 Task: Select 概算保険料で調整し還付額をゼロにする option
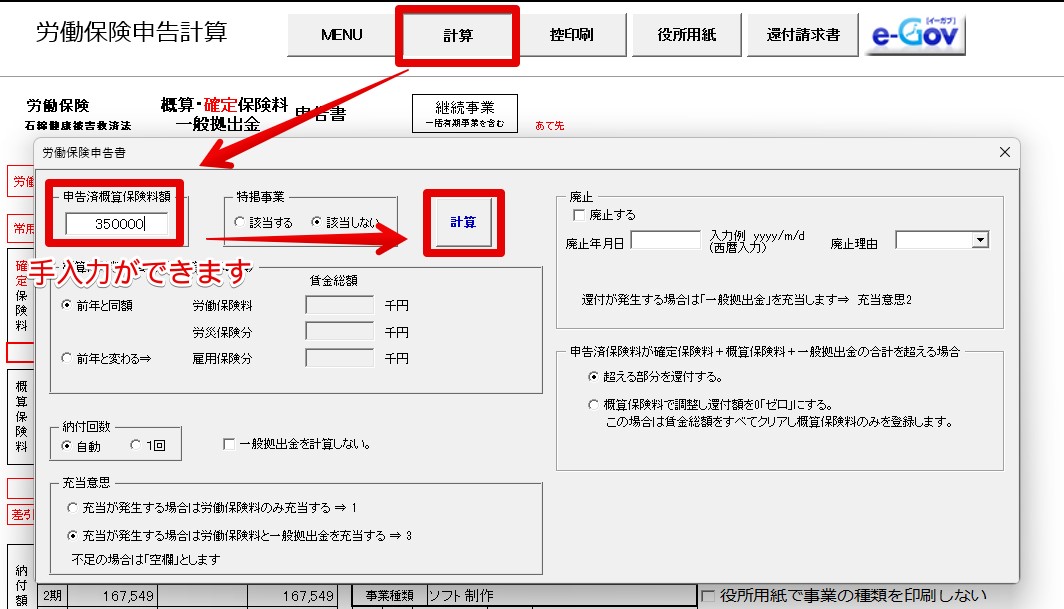[x=593, y=405]
